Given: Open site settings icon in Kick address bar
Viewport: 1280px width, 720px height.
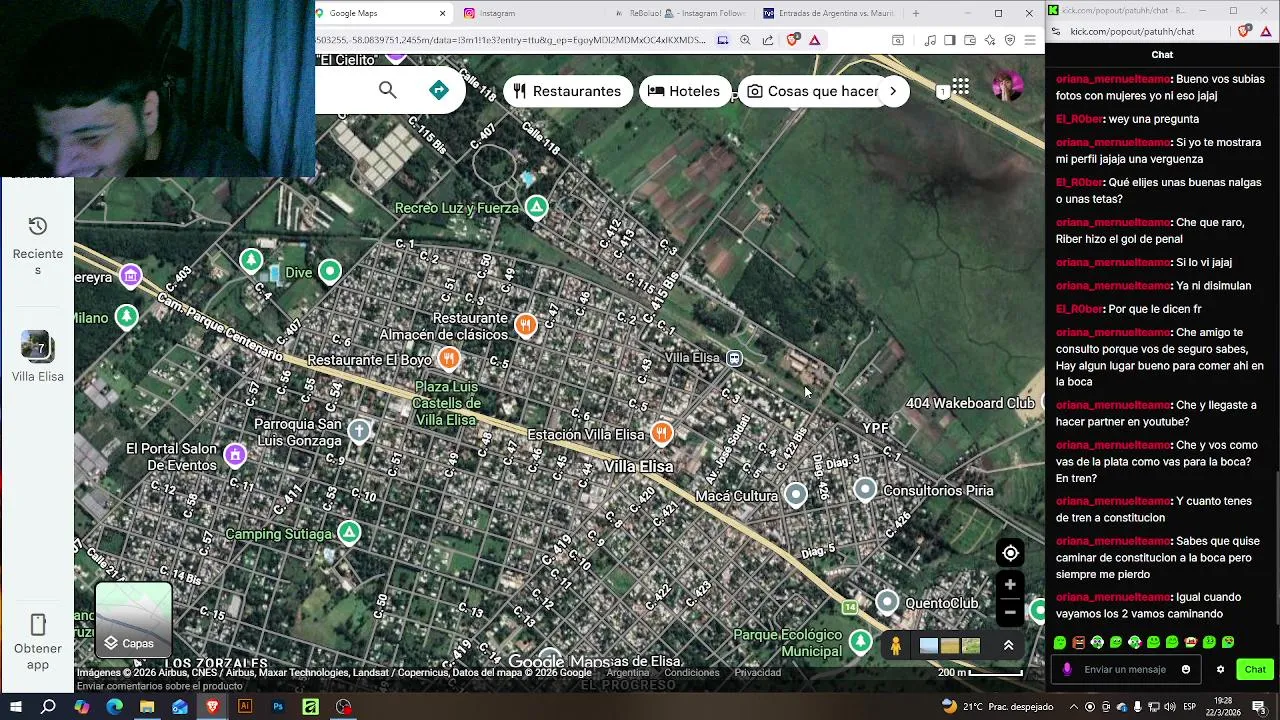Looking at the screenshot, I should 1057,31.
